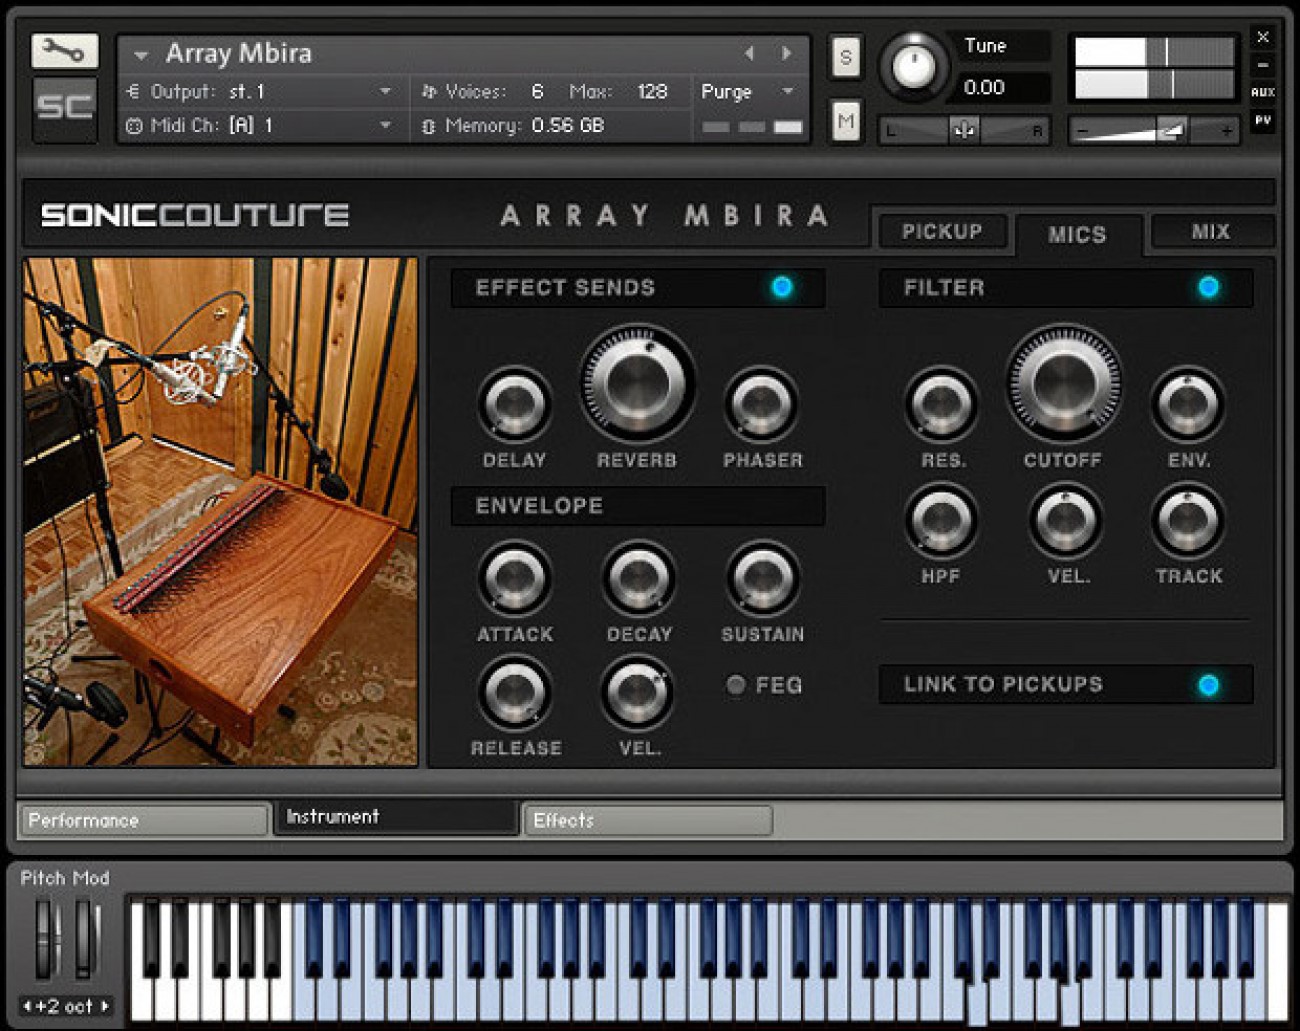1300x1031 pixels.
Task: Click the PV icon at top right
Action: click(x=1264, y=118)
